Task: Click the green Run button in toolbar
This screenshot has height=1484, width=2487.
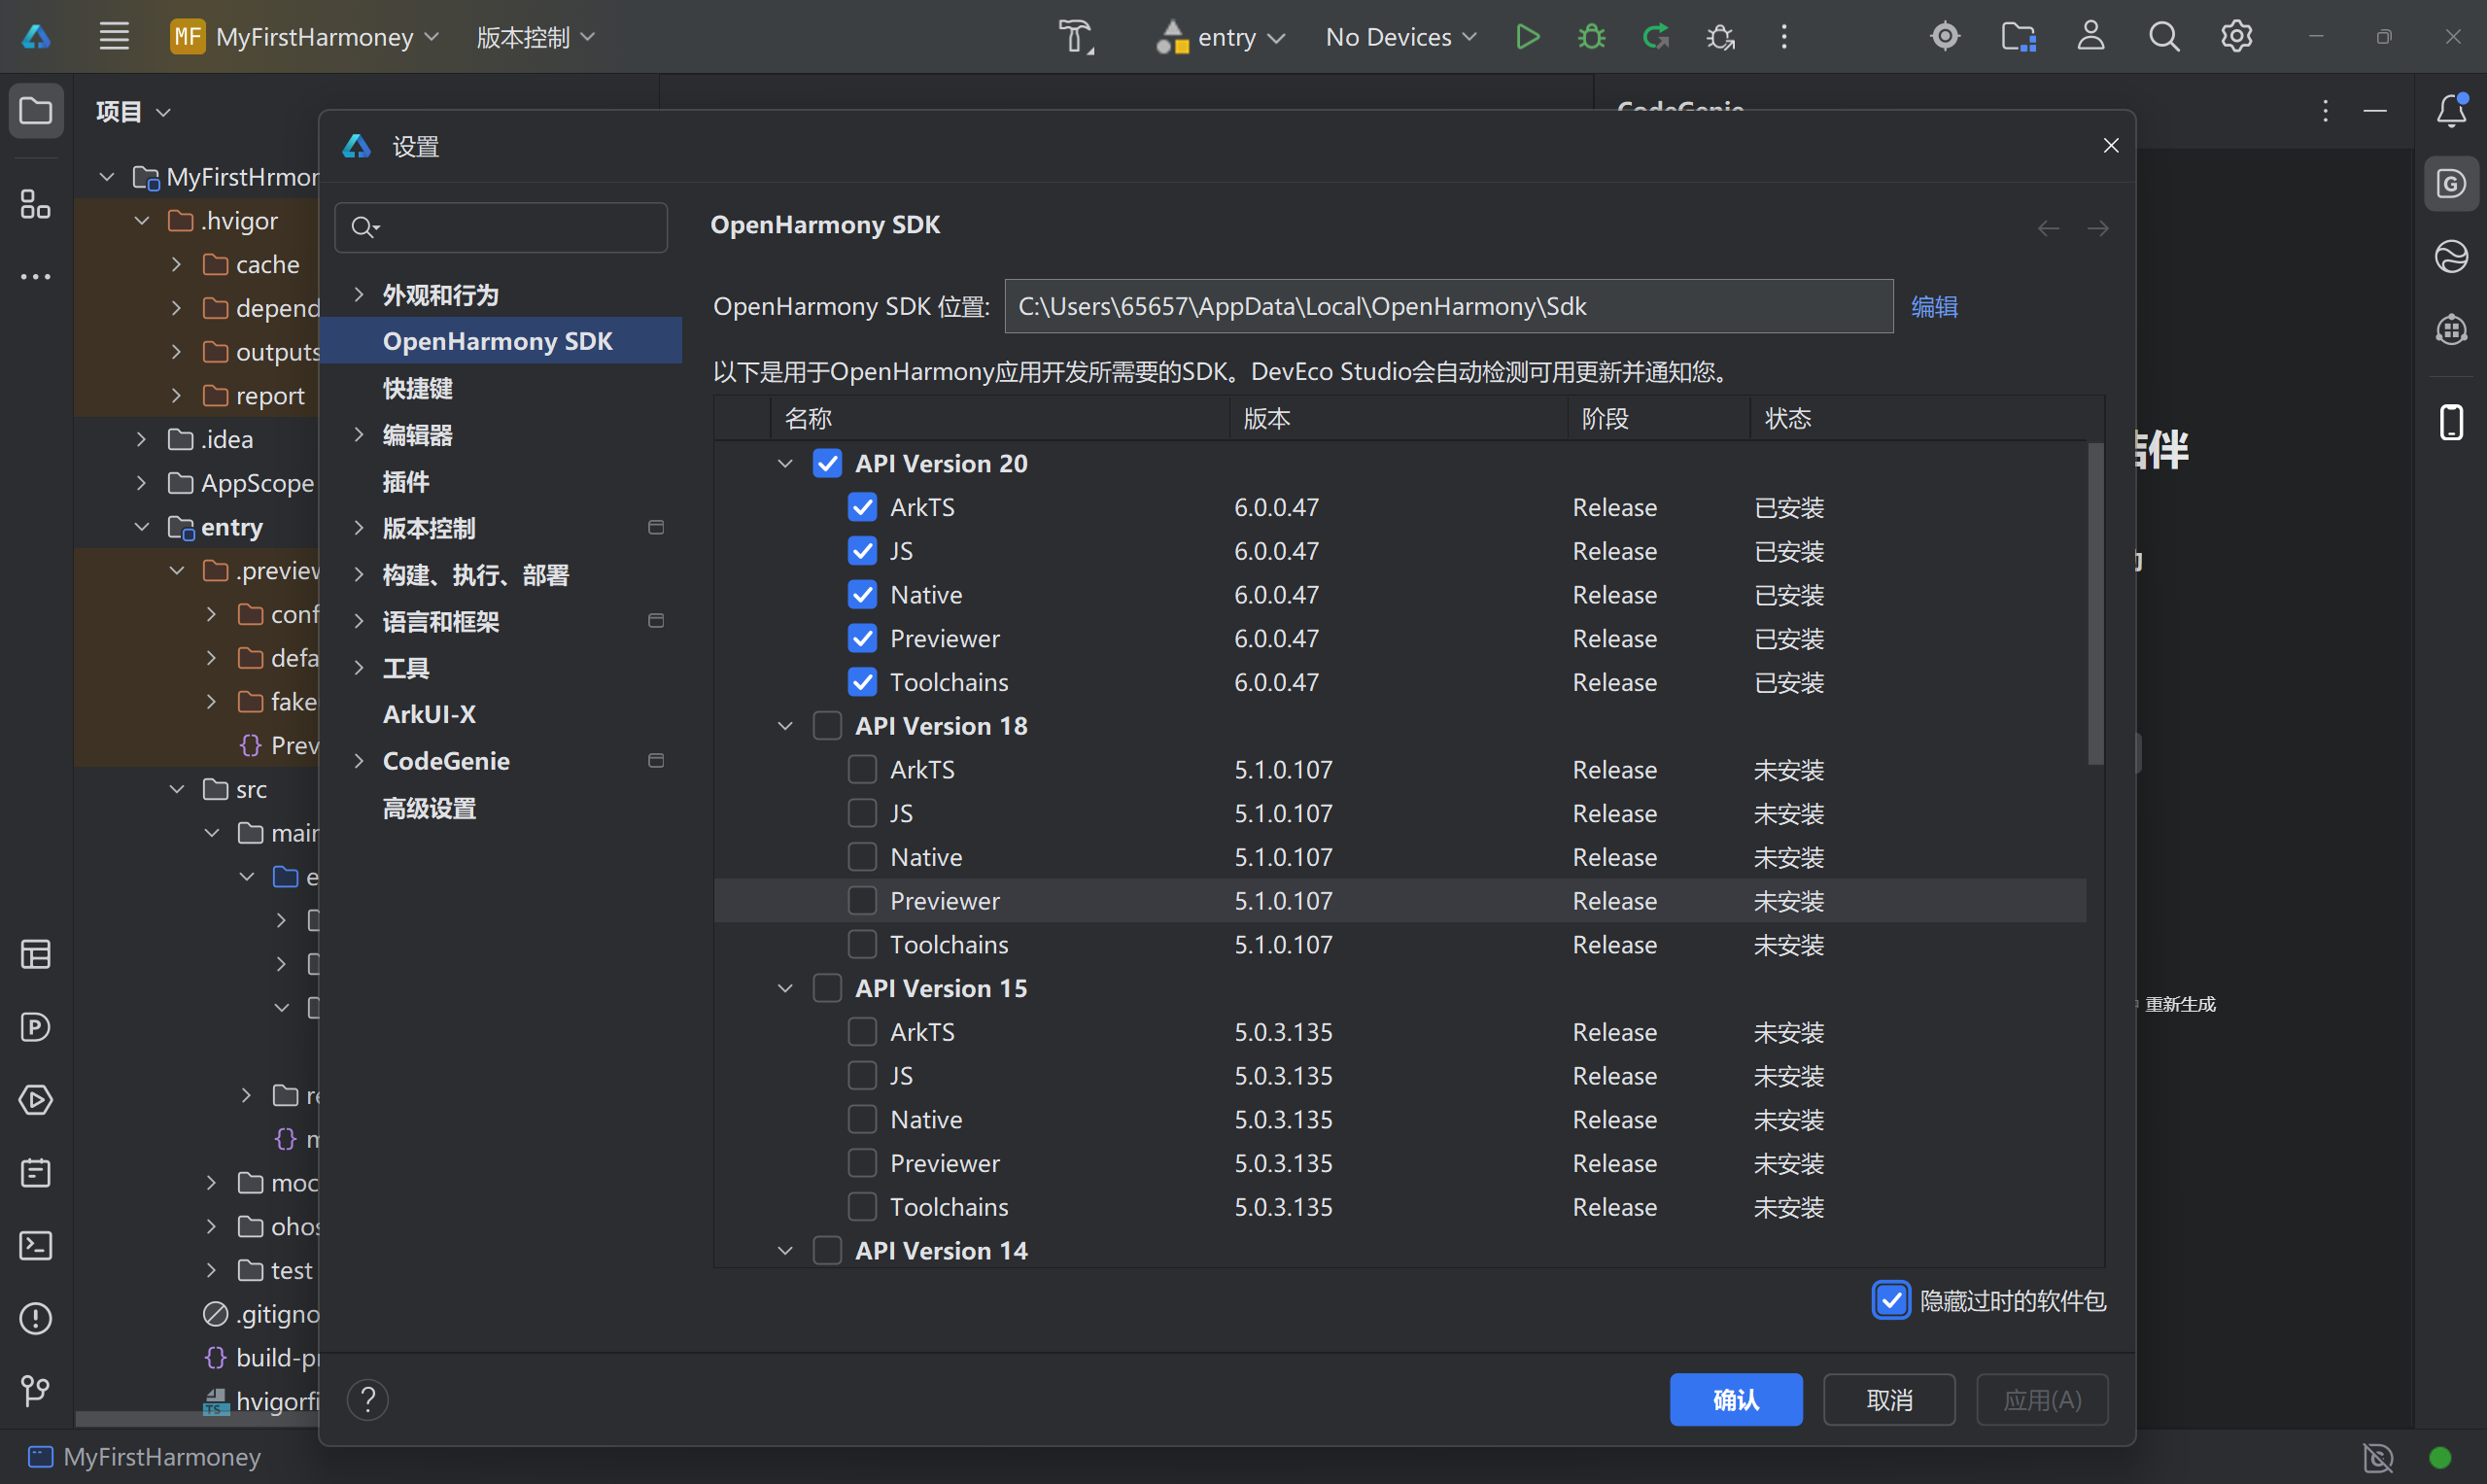Action: point(1526,37)
